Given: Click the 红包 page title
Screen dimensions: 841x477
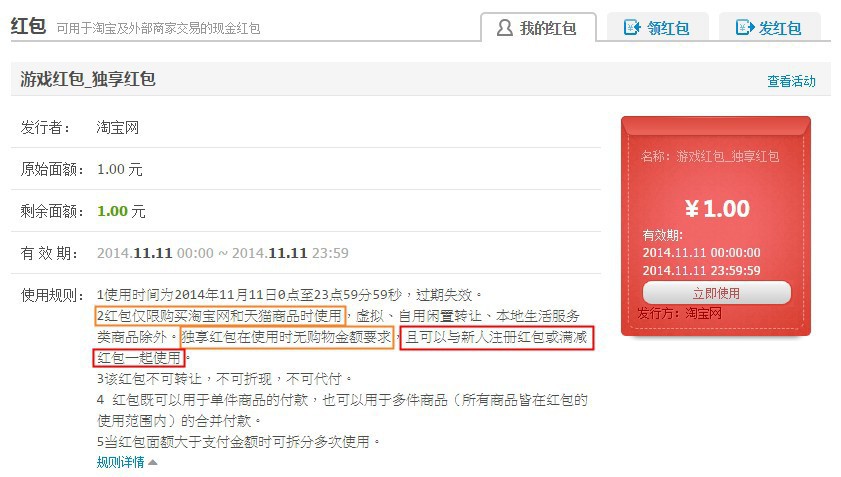Looking at the screenshot, I should 28,25.
